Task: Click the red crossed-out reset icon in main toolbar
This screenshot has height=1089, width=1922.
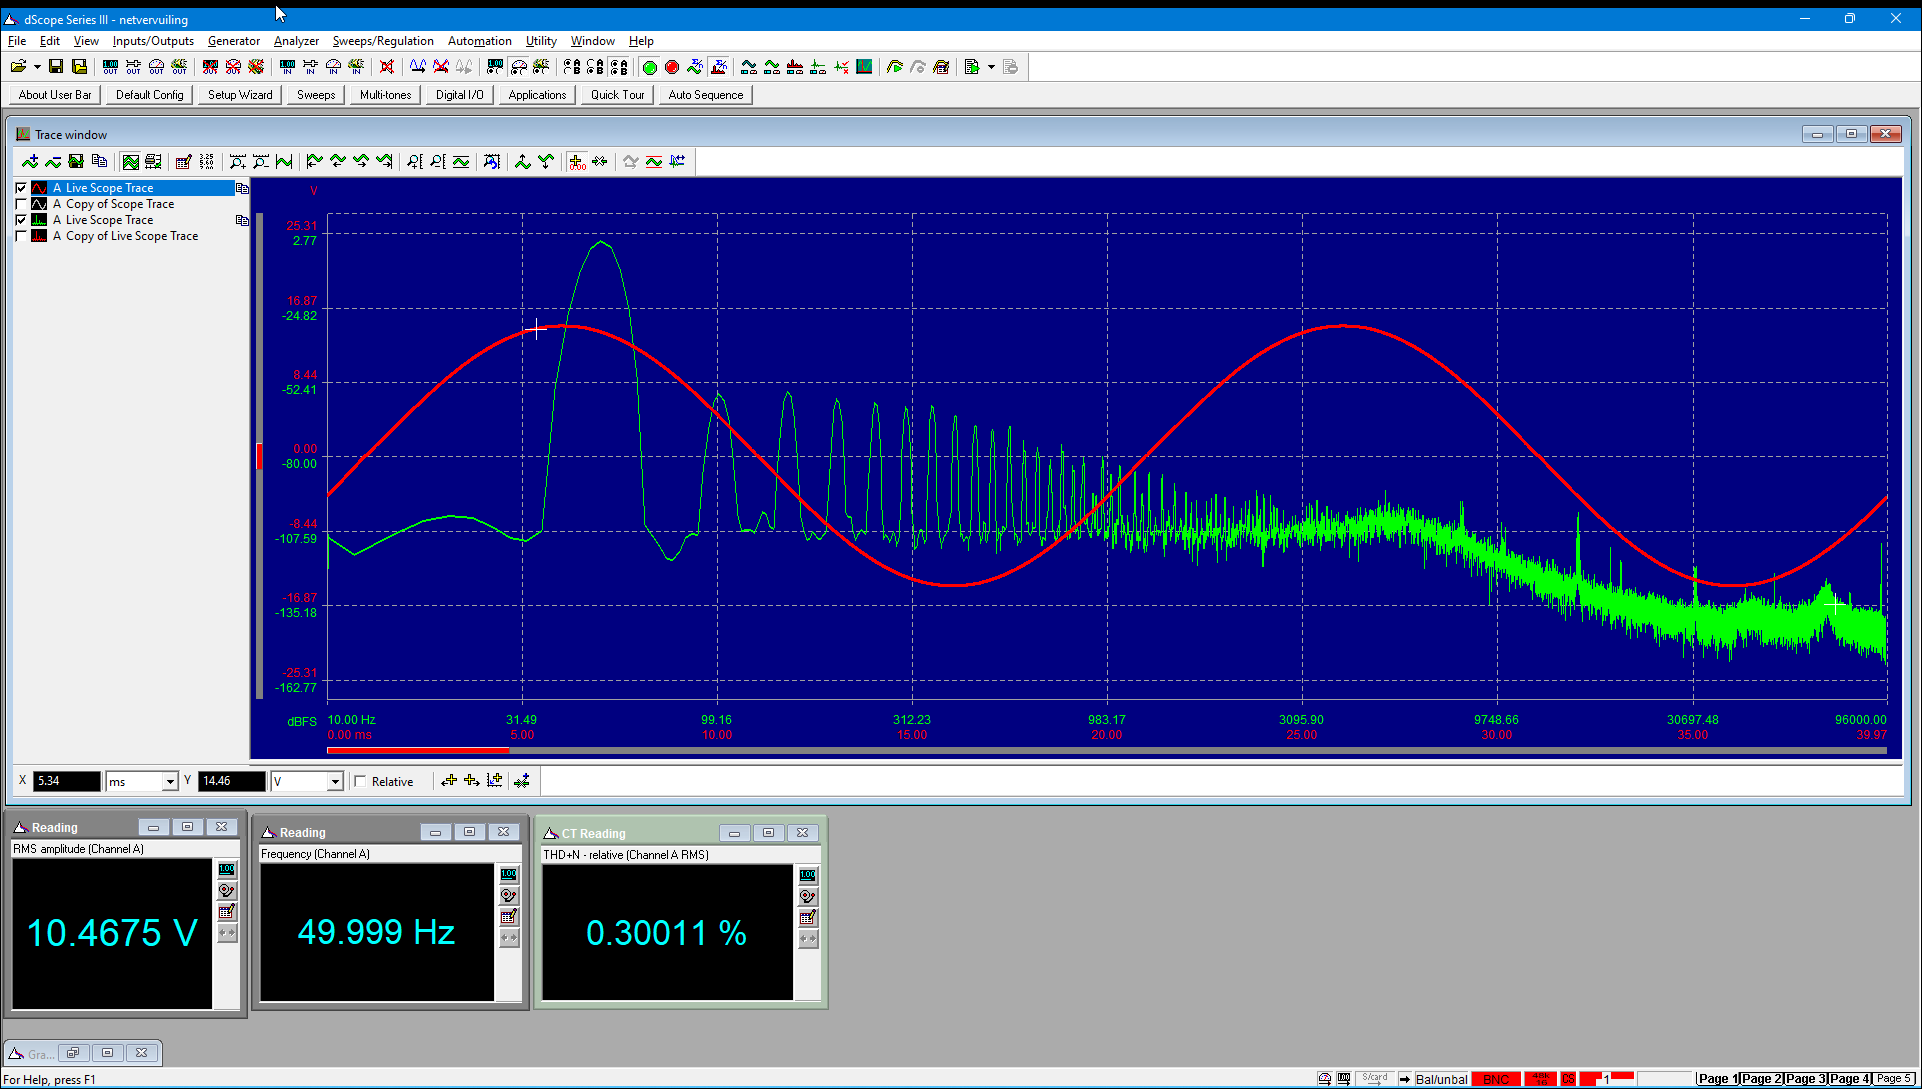Action: click(387, 67)
